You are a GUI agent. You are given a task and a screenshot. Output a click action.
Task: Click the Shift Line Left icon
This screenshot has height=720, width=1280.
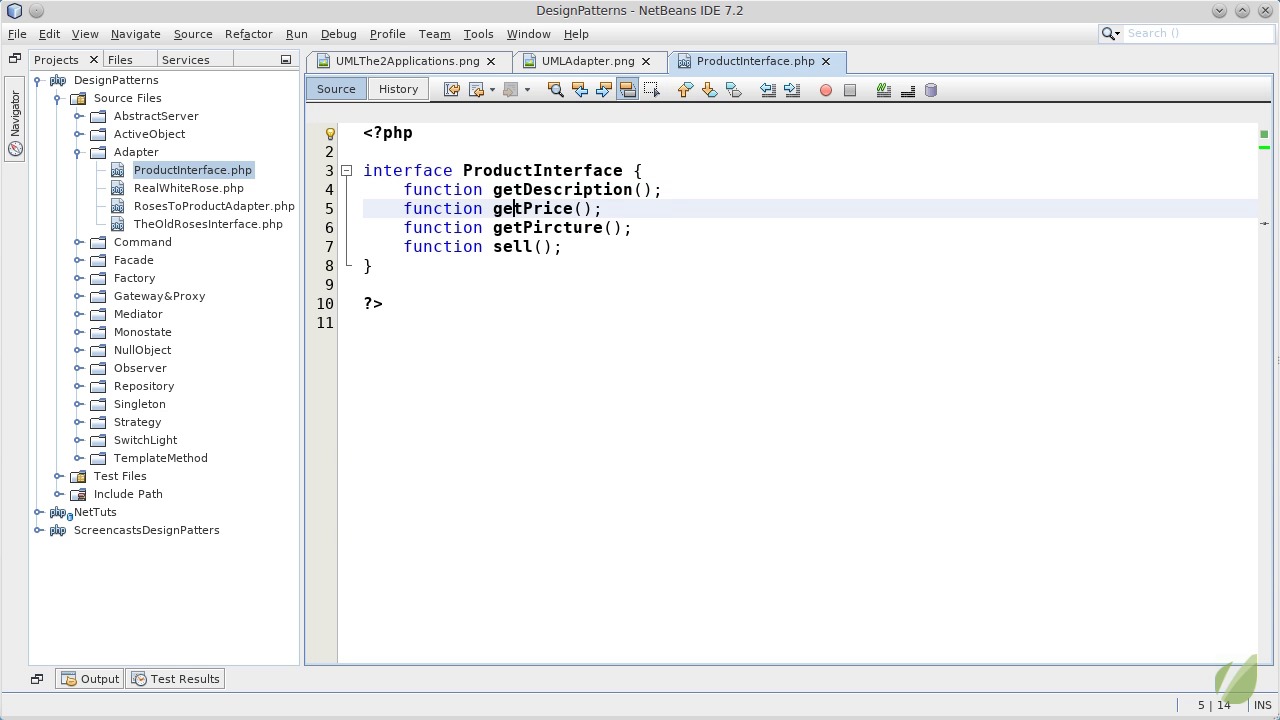(767, 90)
